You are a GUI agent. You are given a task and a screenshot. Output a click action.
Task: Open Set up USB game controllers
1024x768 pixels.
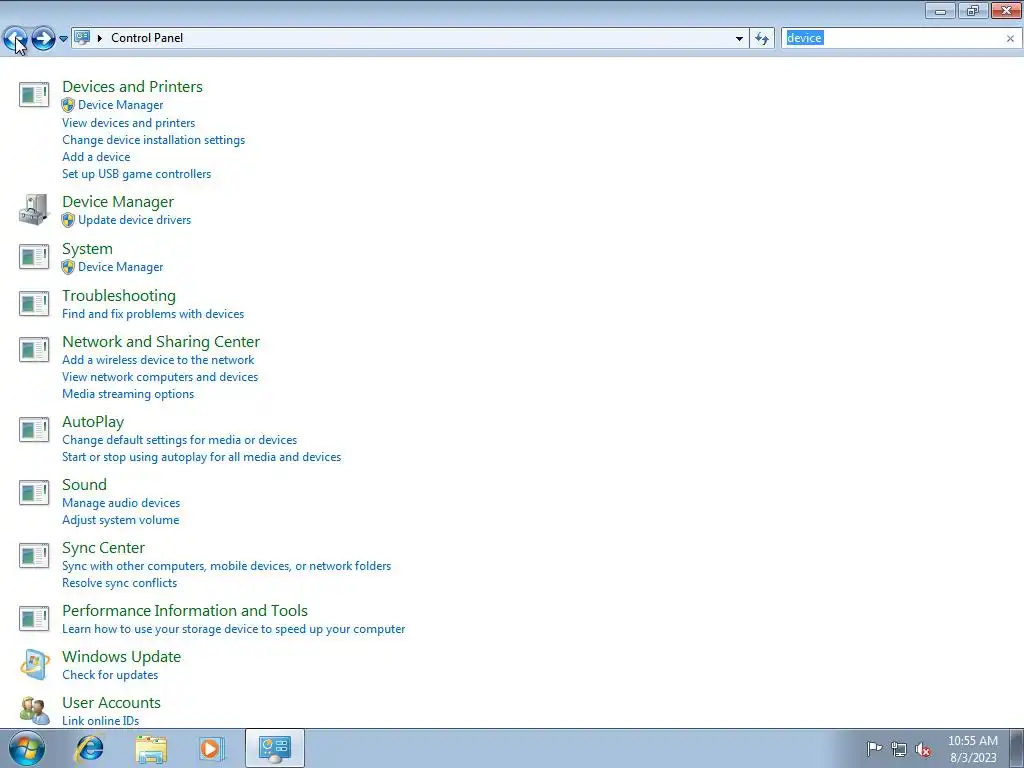tap(136, 174)
